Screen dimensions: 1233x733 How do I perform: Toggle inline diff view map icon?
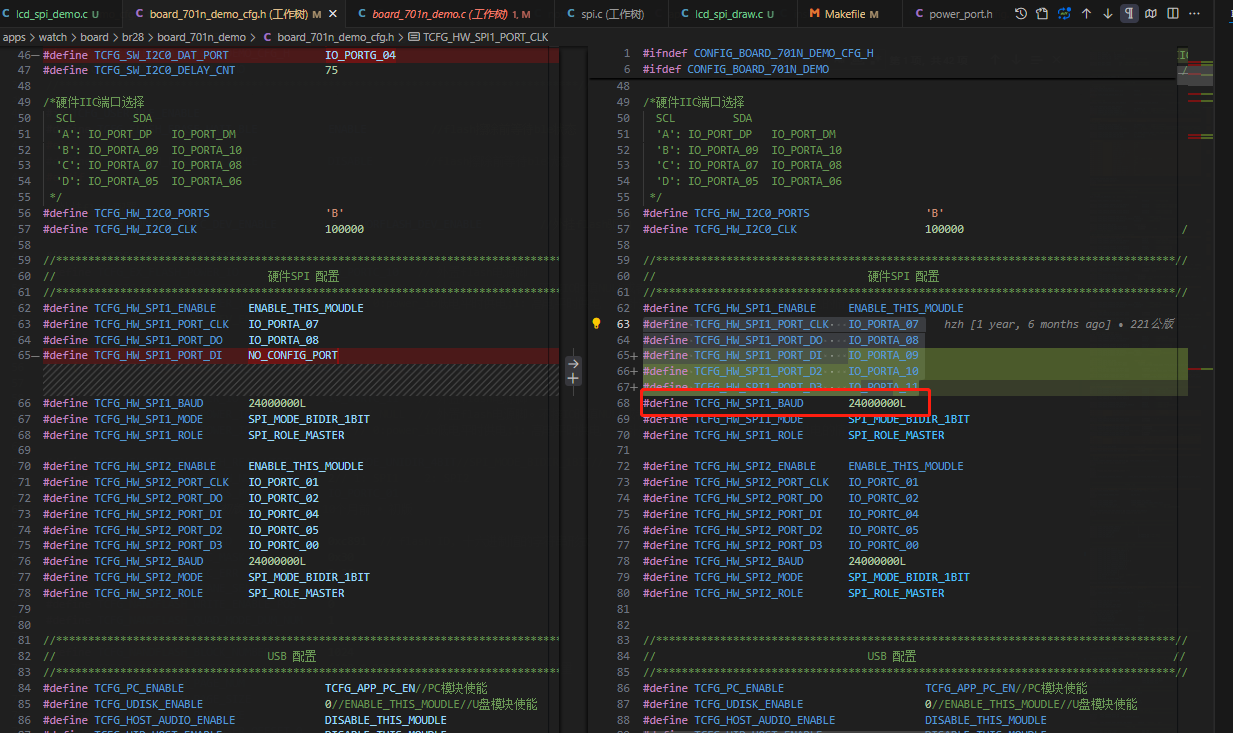tap(1151, 14)
